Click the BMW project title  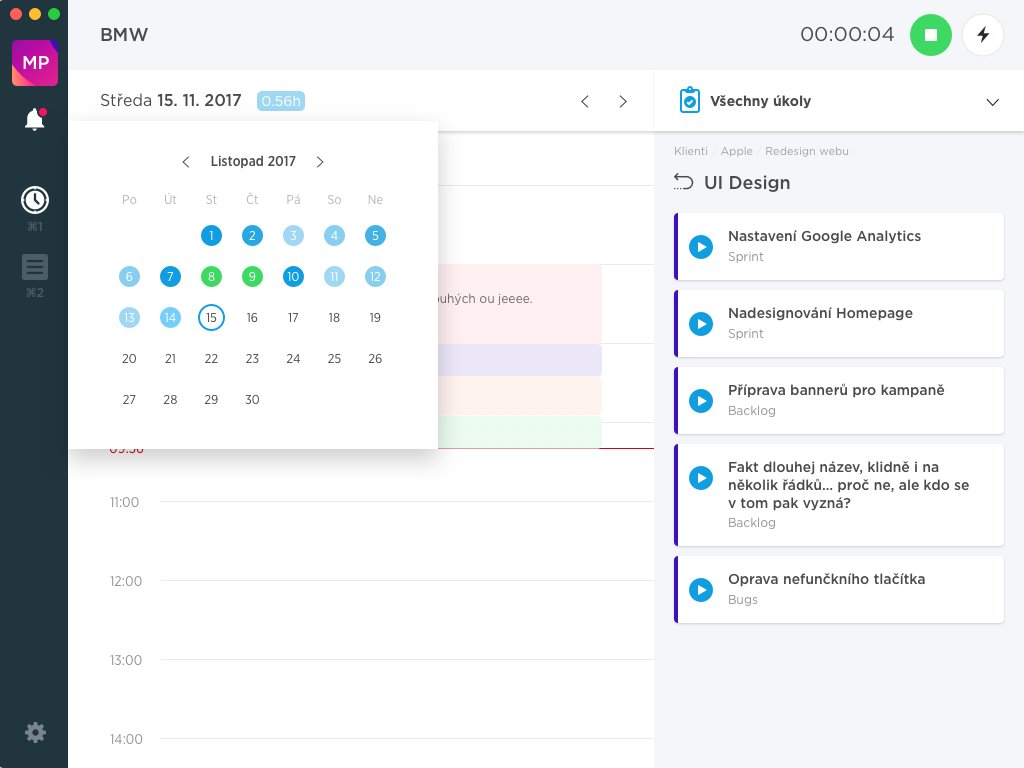124,35
